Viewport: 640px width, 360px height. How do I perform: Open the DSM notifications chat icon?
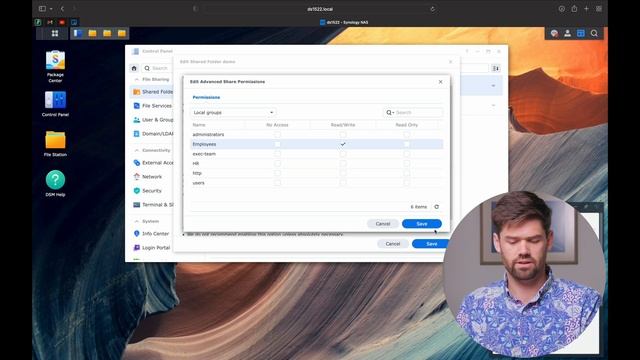click(x=554, y=33)
